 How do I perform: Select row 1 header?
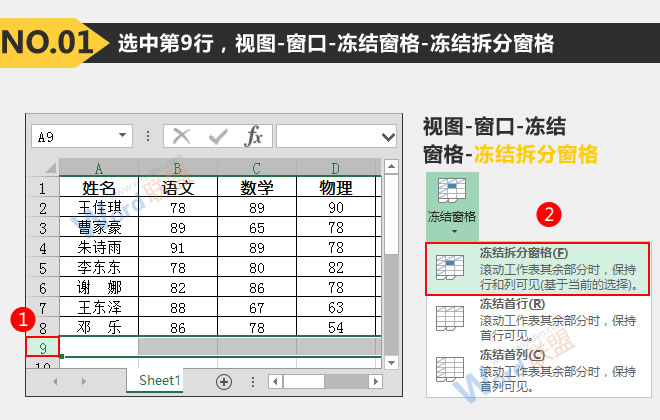pos(43,188)
